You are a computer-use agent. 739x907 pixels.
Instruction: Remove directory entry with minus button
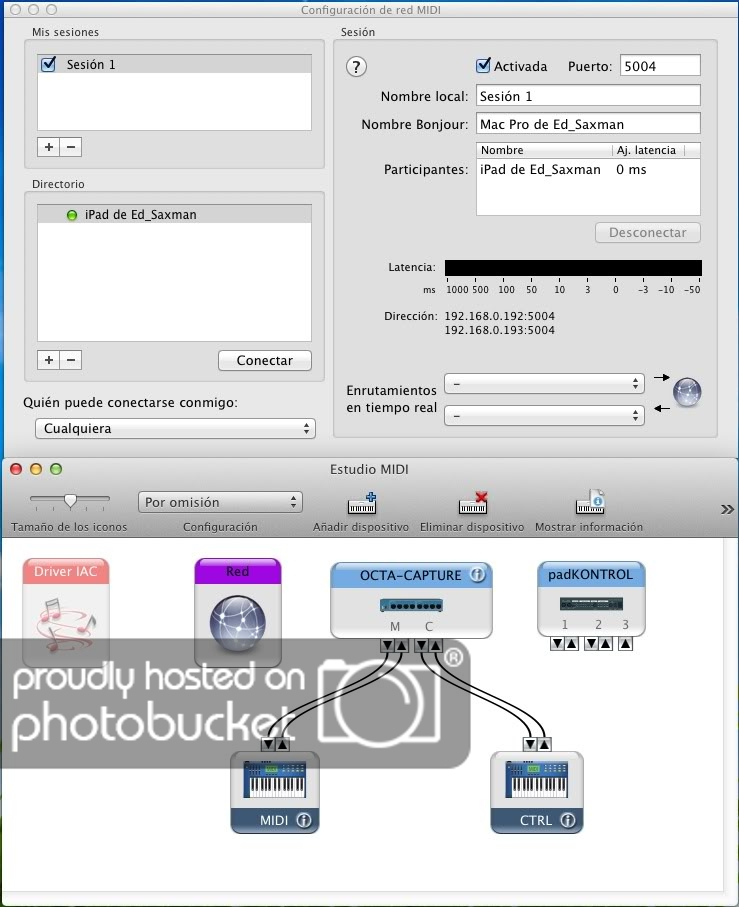(x=71, y=360)
